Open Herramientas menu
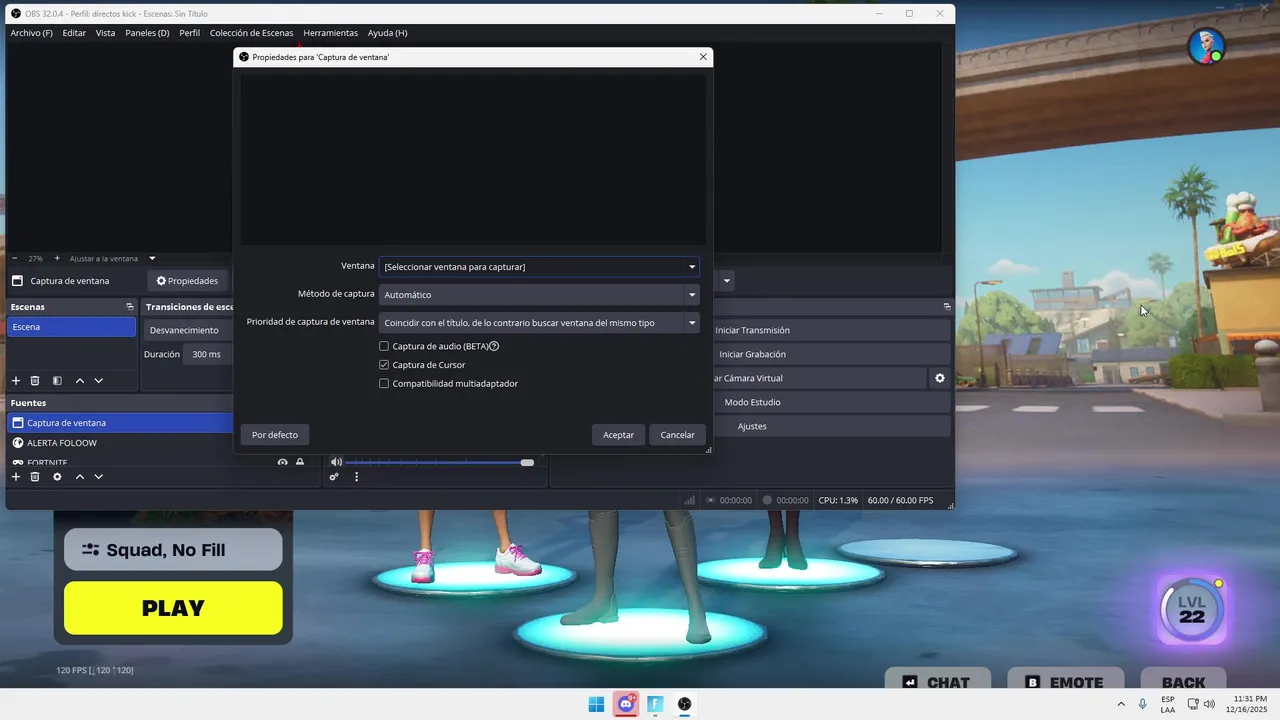The image size is (1280, 720). pyautogui.click(x=330, y=33)
